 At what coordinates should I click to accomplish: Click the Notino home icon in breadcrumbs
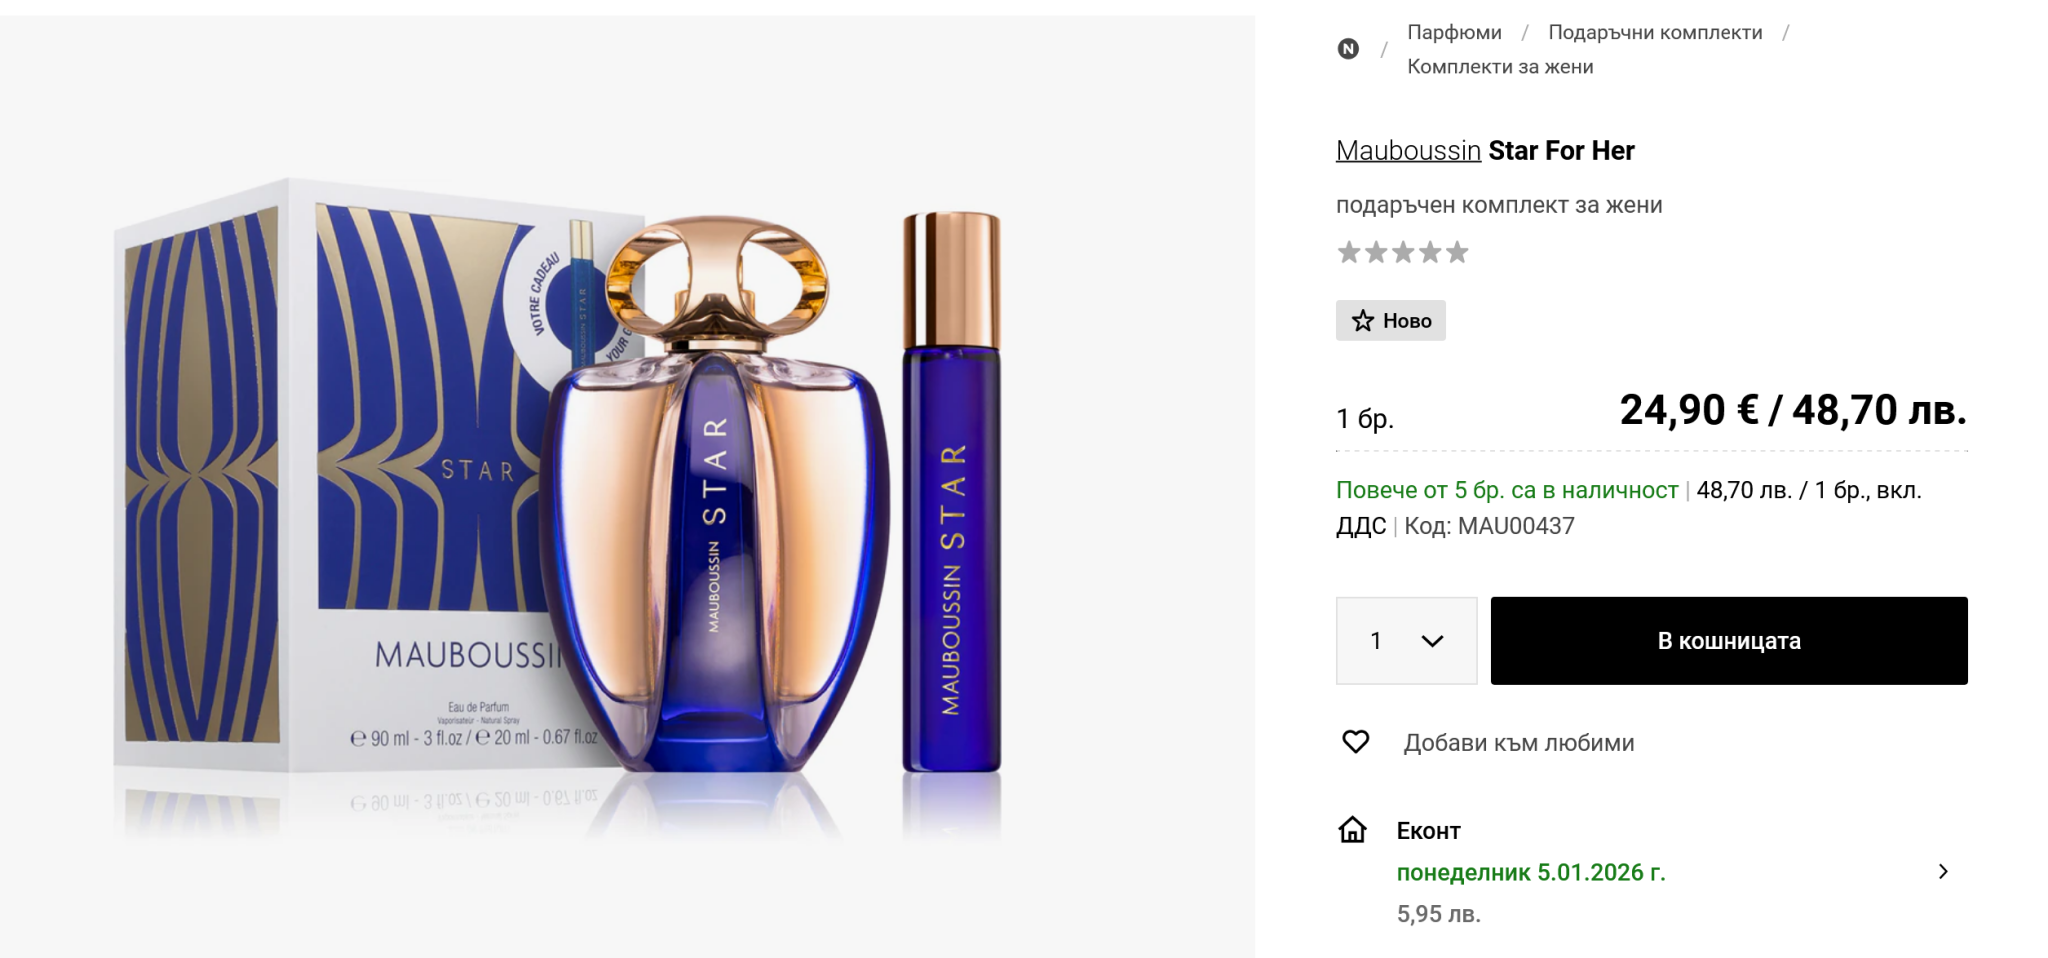tap(1348, 49)
